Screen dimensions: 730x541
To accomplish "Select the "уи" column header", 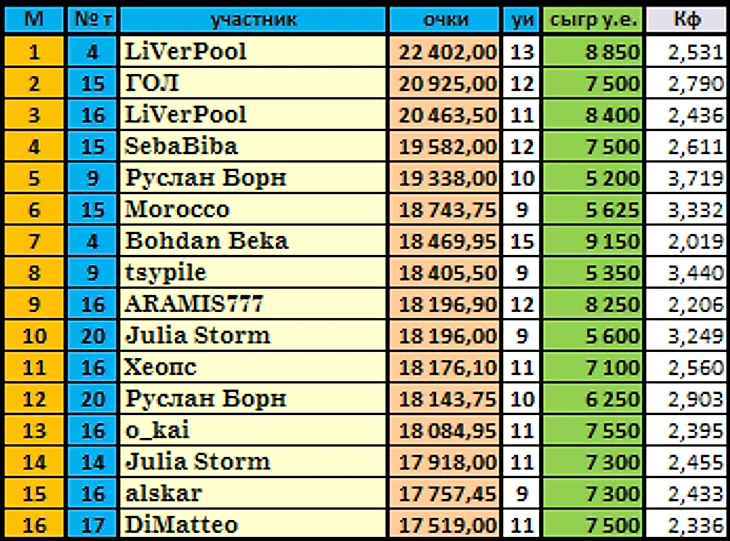I will click(x=521, y=20).
